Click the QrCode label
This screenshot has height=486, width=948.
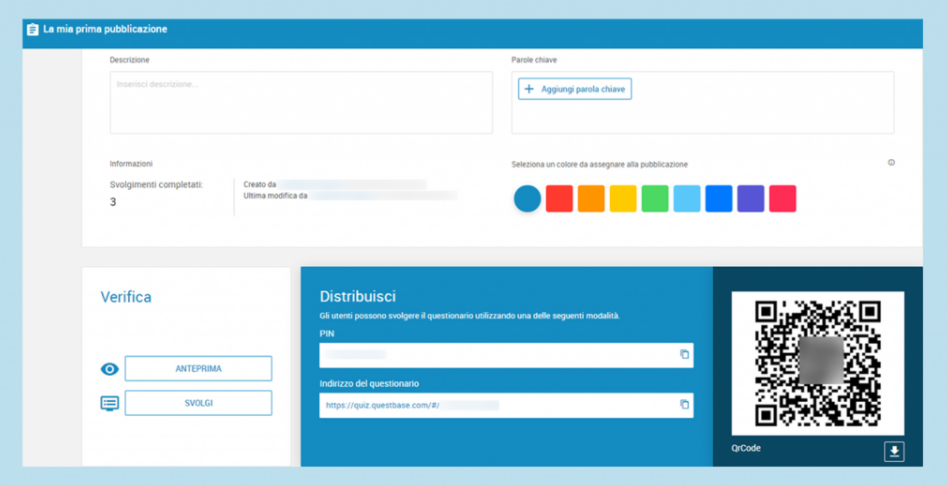click(x=746, y=449)
